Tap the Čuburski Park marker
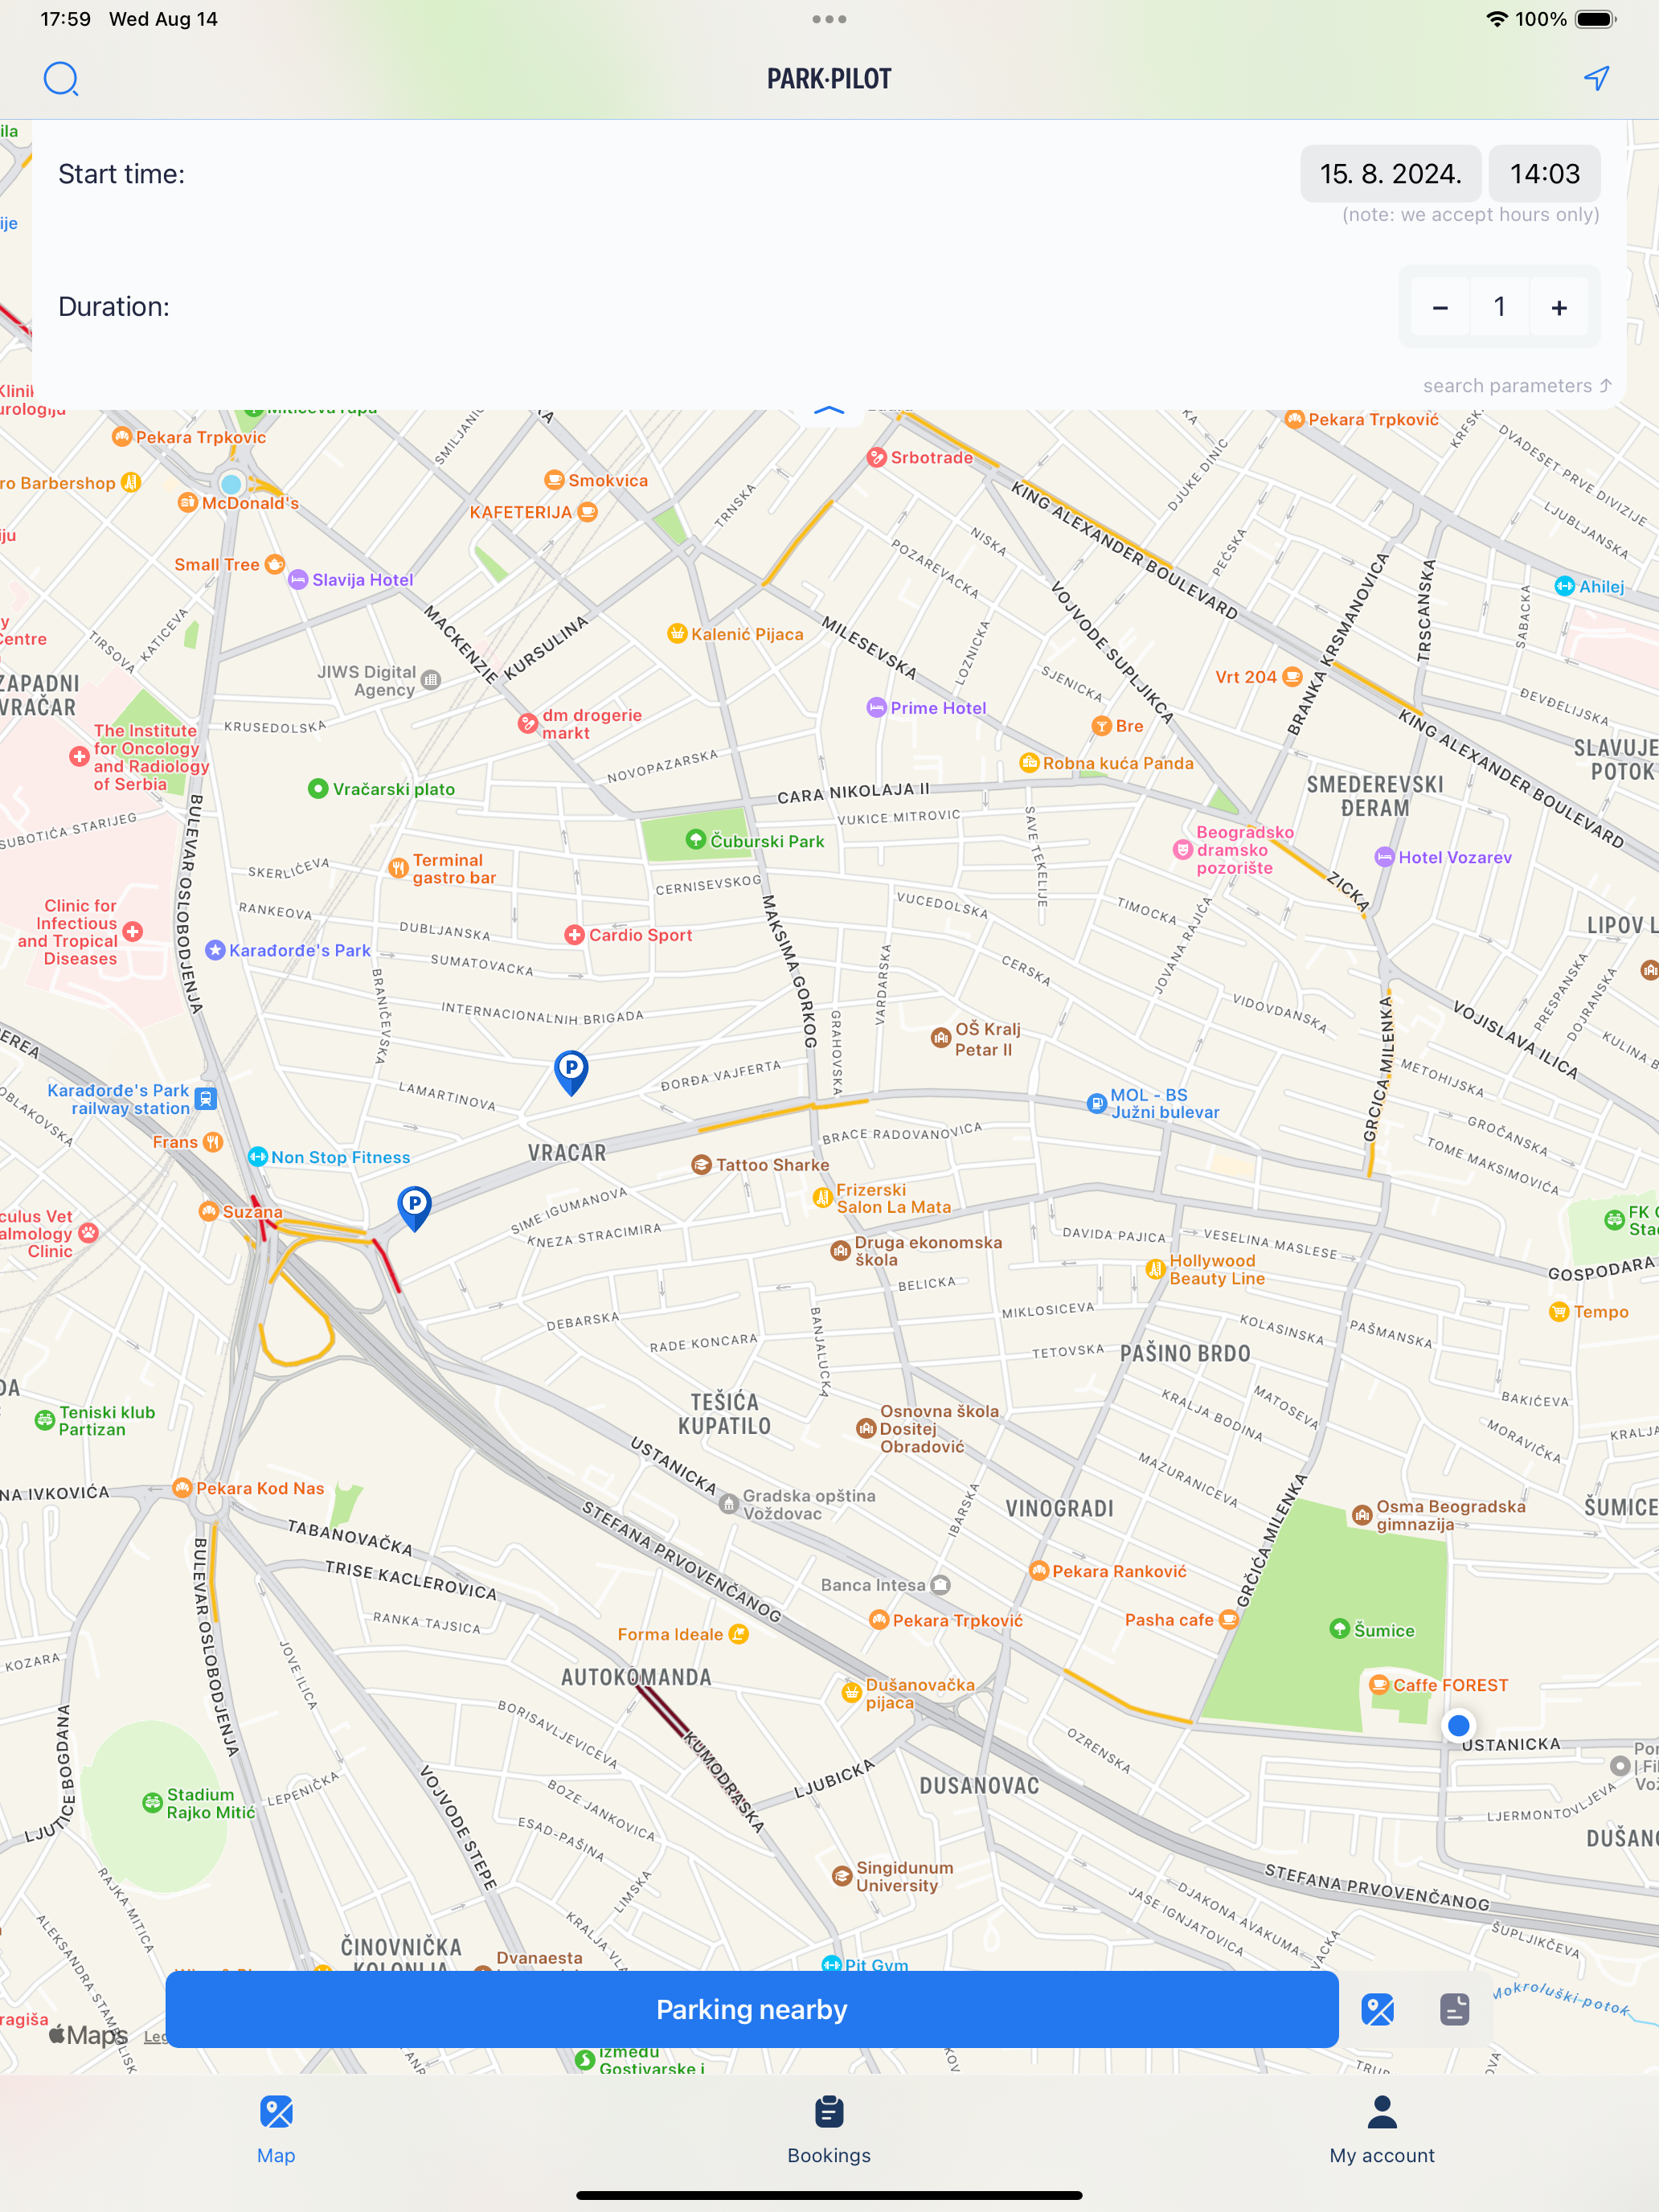The width and height of the screenshot is (1659, 2212). tap(696, 840)
